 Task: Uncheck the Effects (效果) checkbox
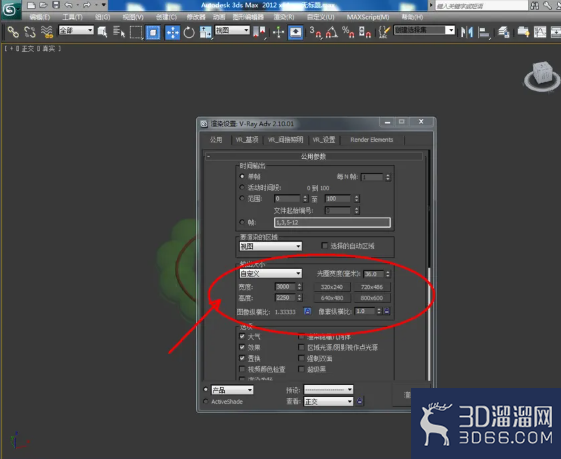[x=242, y=347]
